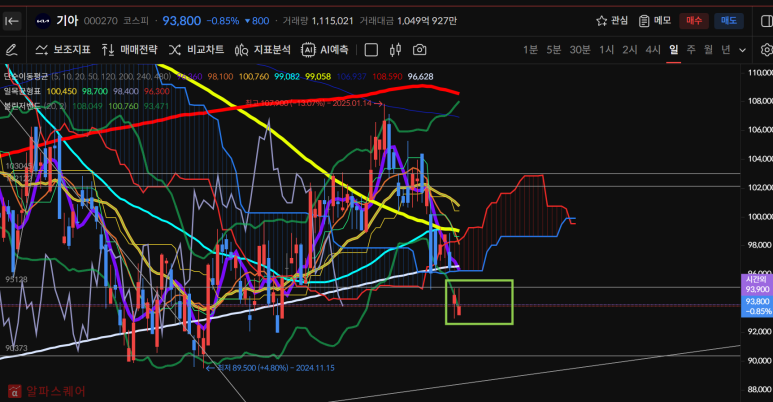The height and width of the screenshot is (402, 773).
Task: Add 기아 to watchlist with 관심 star
Action: (612, 21)
